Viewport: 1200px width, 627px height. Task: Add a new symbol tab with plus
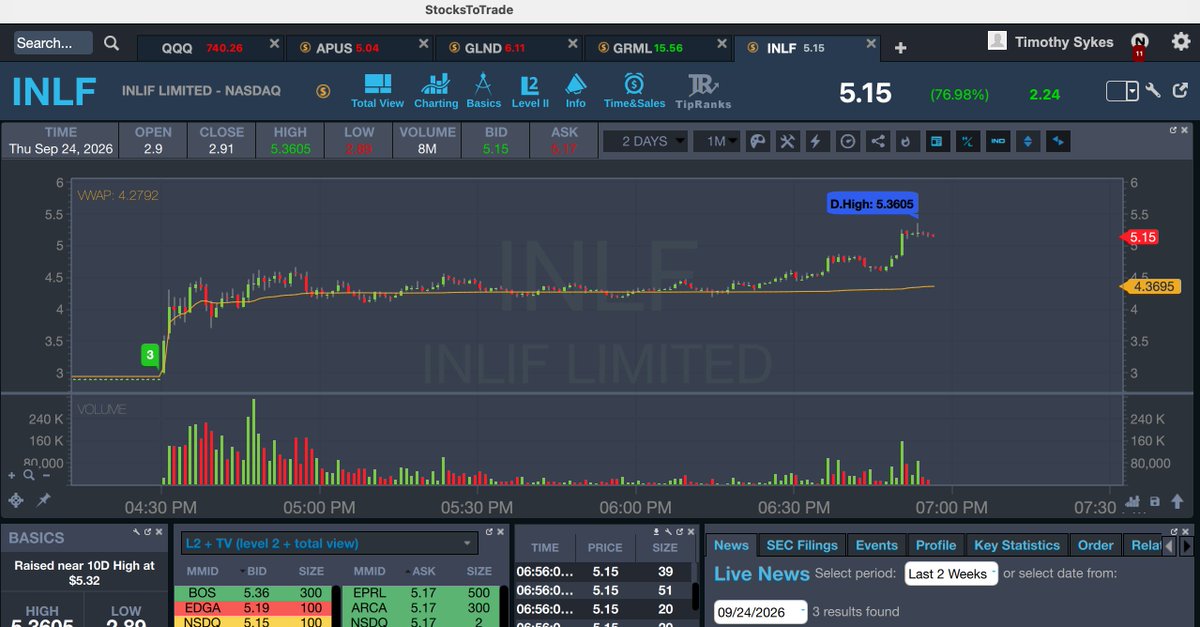pyautogui.click(x=900, y=48)
